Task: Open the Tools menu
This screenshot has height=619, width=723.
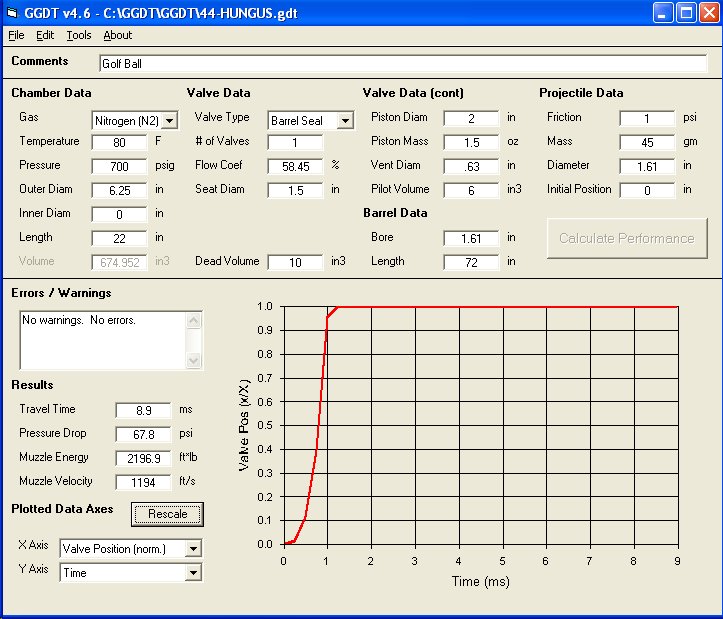Action: point(79,35)
